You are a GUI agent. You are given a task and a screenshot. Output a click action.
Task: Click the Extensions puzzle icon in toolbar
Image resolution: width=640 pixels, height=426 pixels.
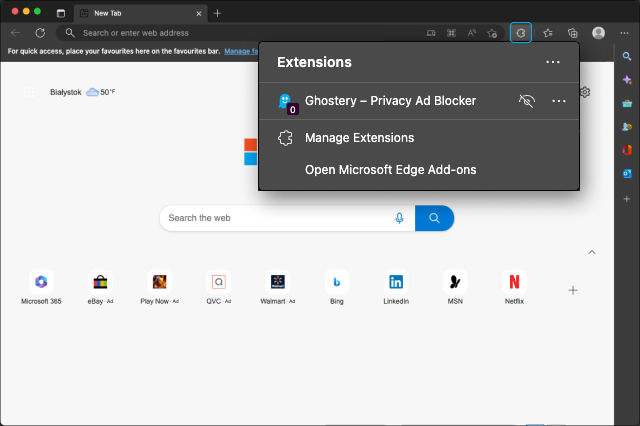pyautogui.click(x=520, y=33)
